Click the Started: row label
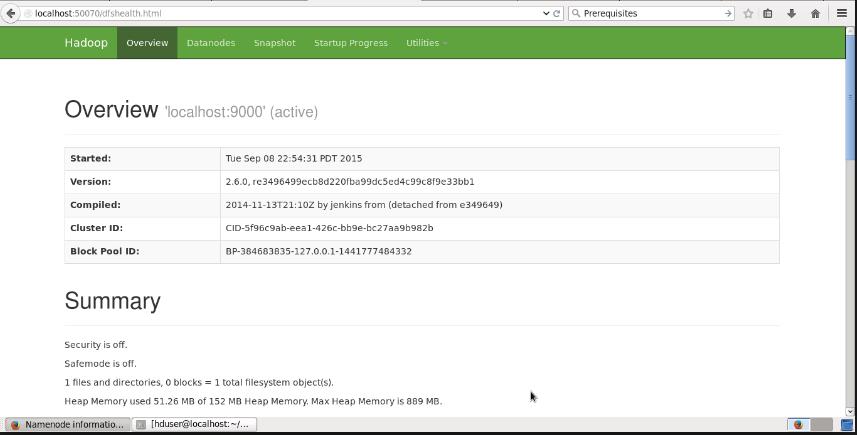The image size is (857, 435). (91, 158)
